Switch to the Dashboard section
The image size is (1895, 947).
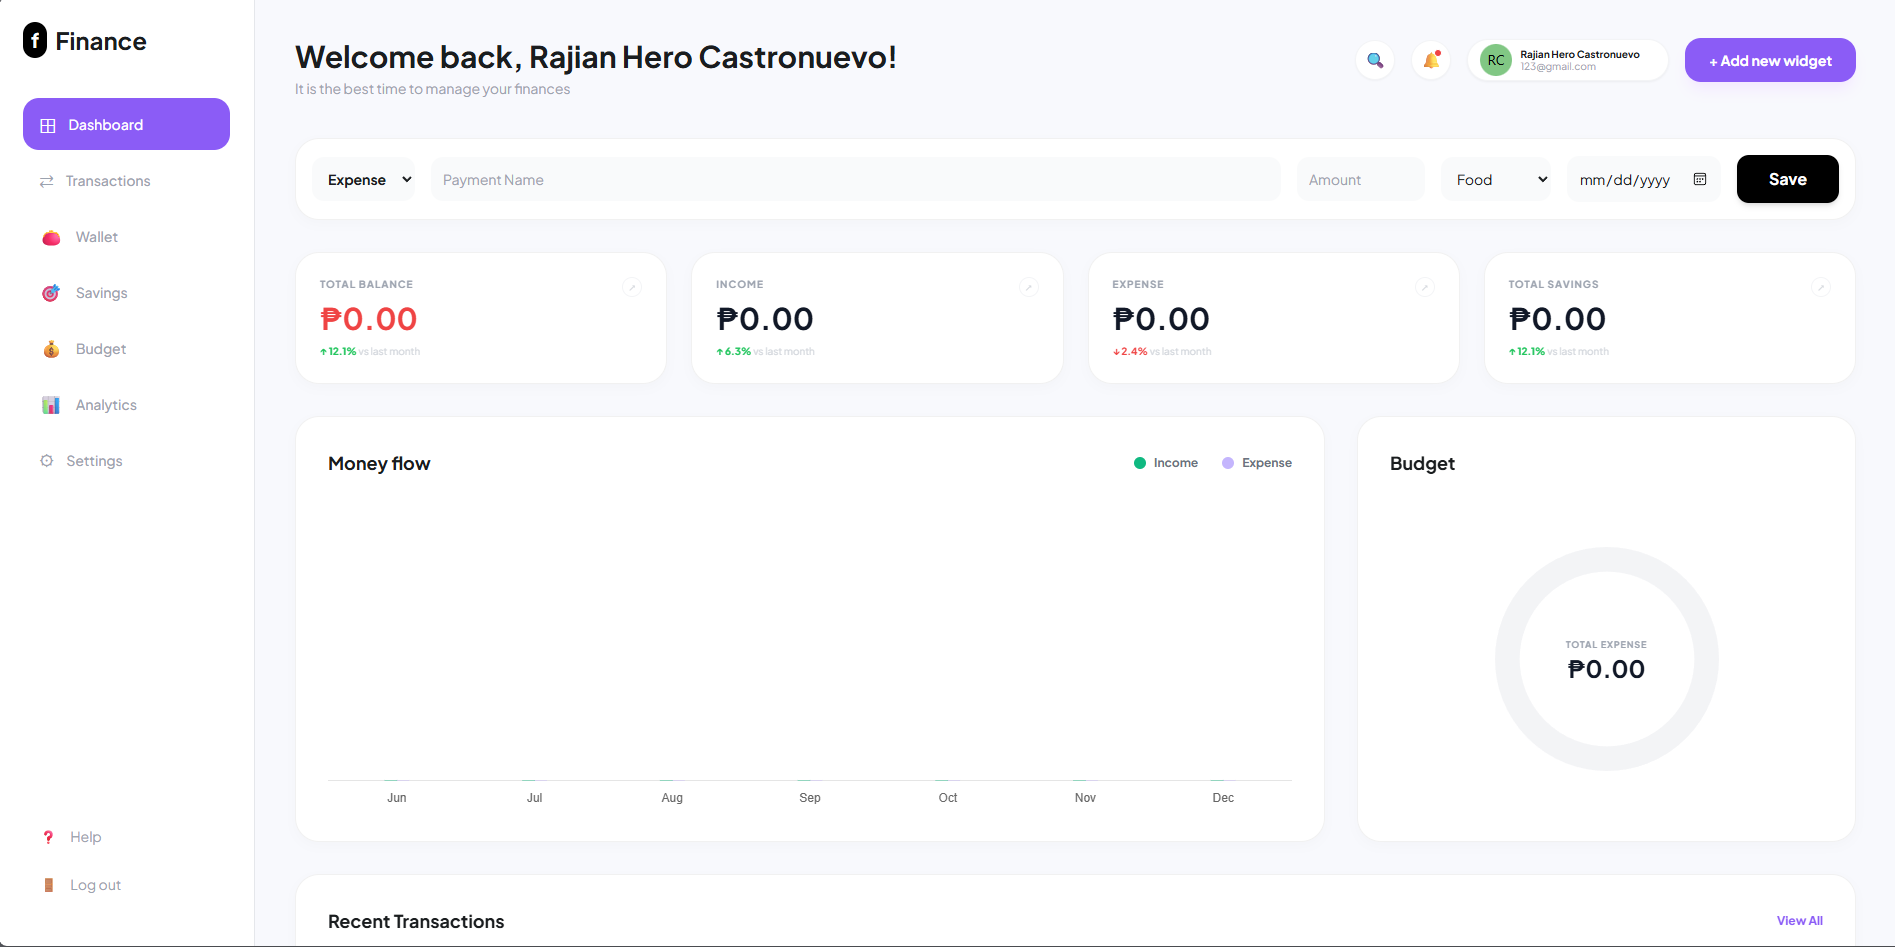pyautogui.click(x=105, y=124)
